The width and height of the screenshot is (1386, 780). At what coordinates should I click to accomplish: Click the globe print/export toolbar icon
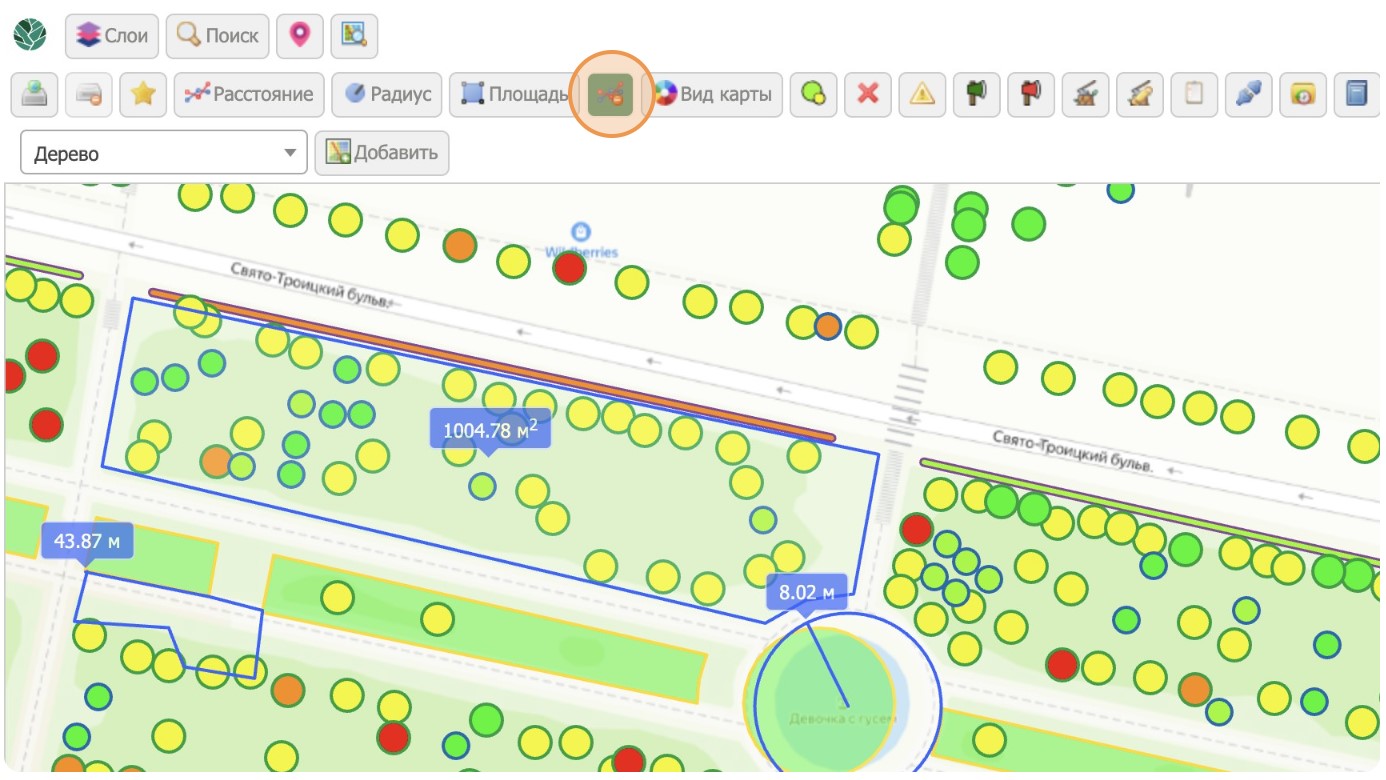36,95
